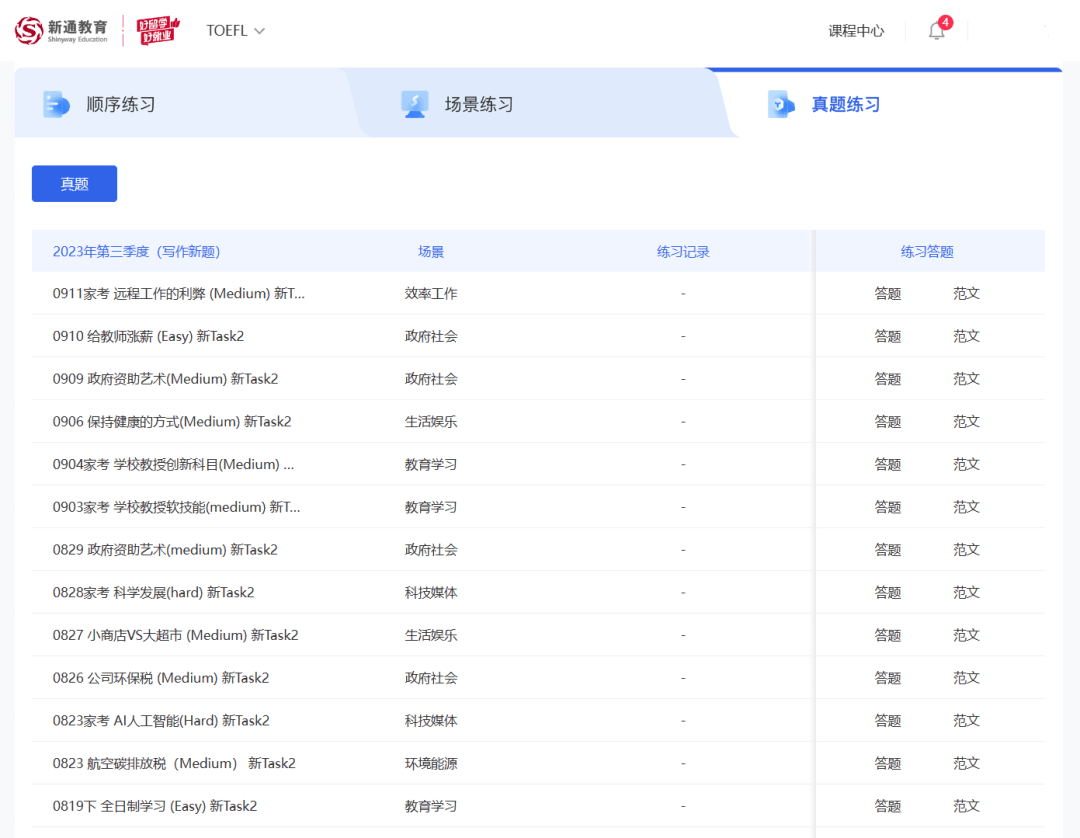Expand the TOEFL dropdown
1080x838 pixels.
[x=236, y=31]
